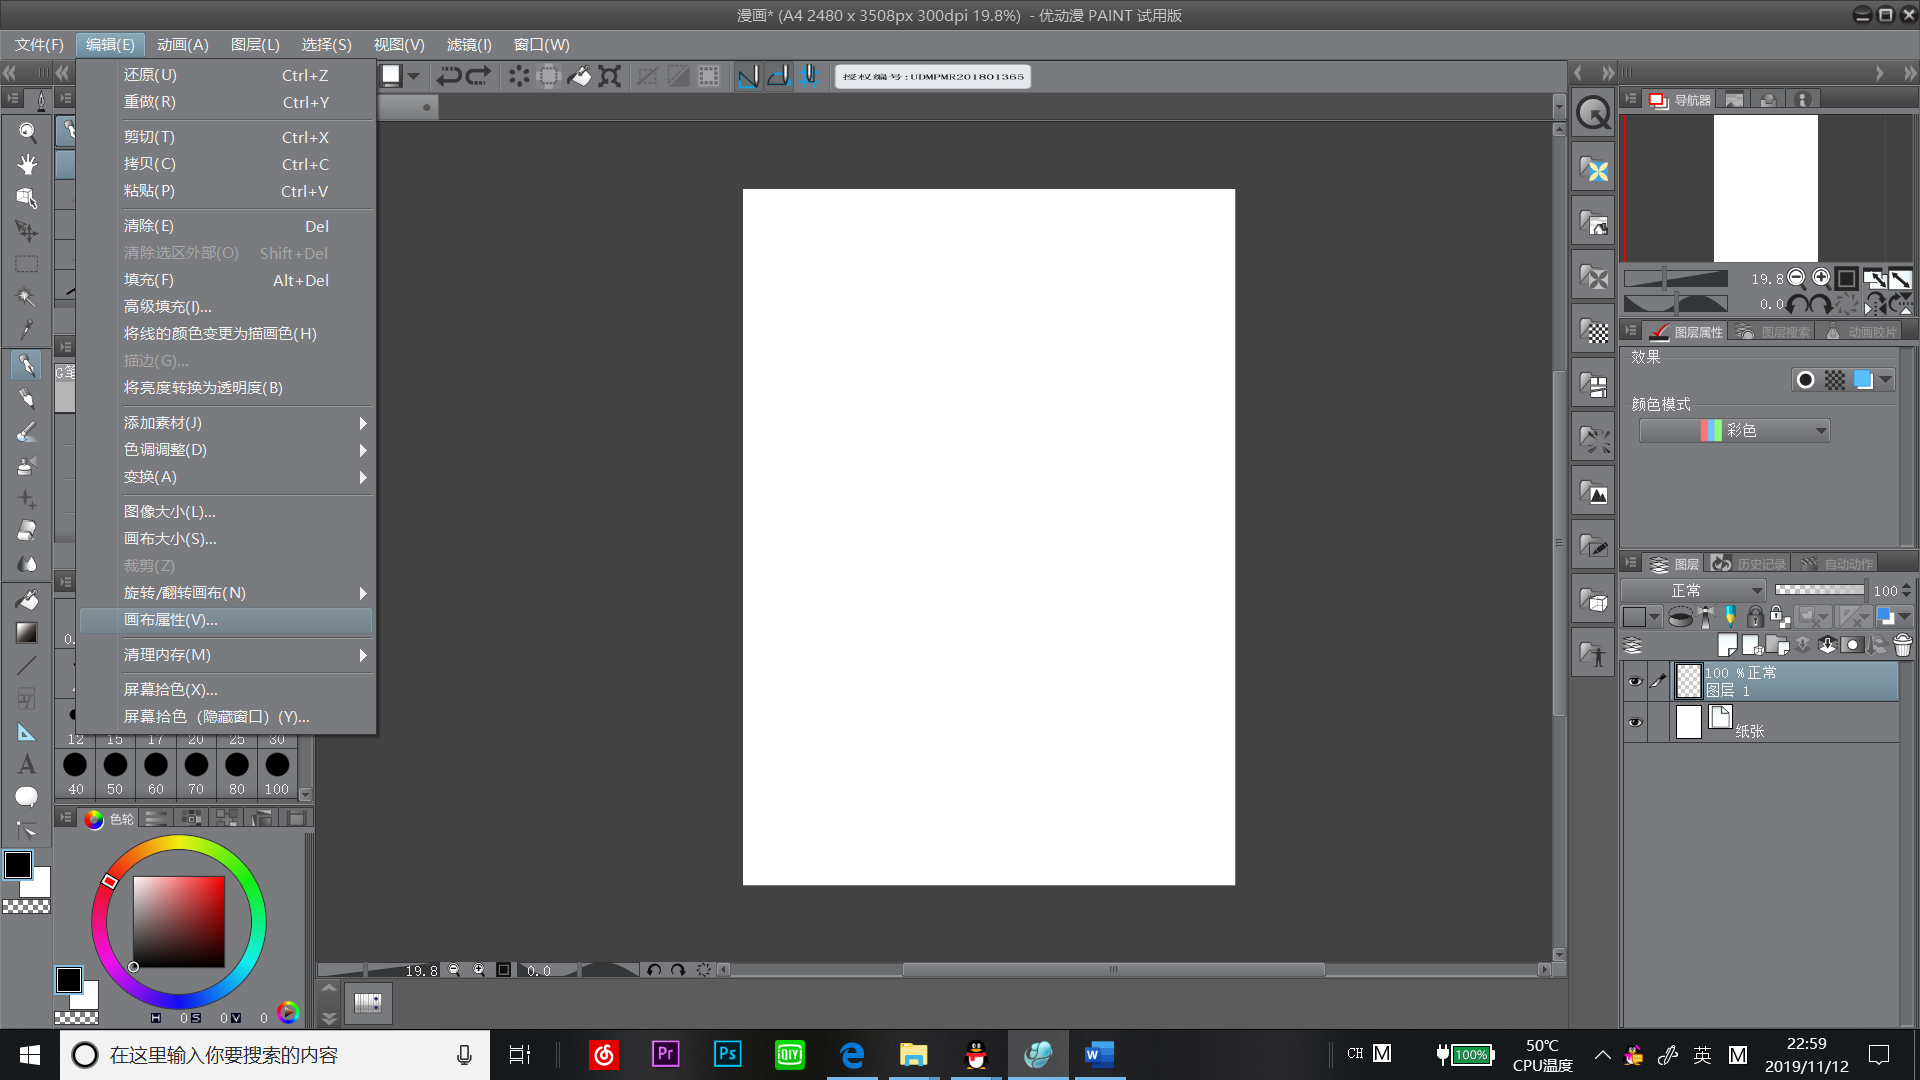Toggle the lock layer icon
This screenshot has width=1920, height=1080.
tap(1755, 617)
